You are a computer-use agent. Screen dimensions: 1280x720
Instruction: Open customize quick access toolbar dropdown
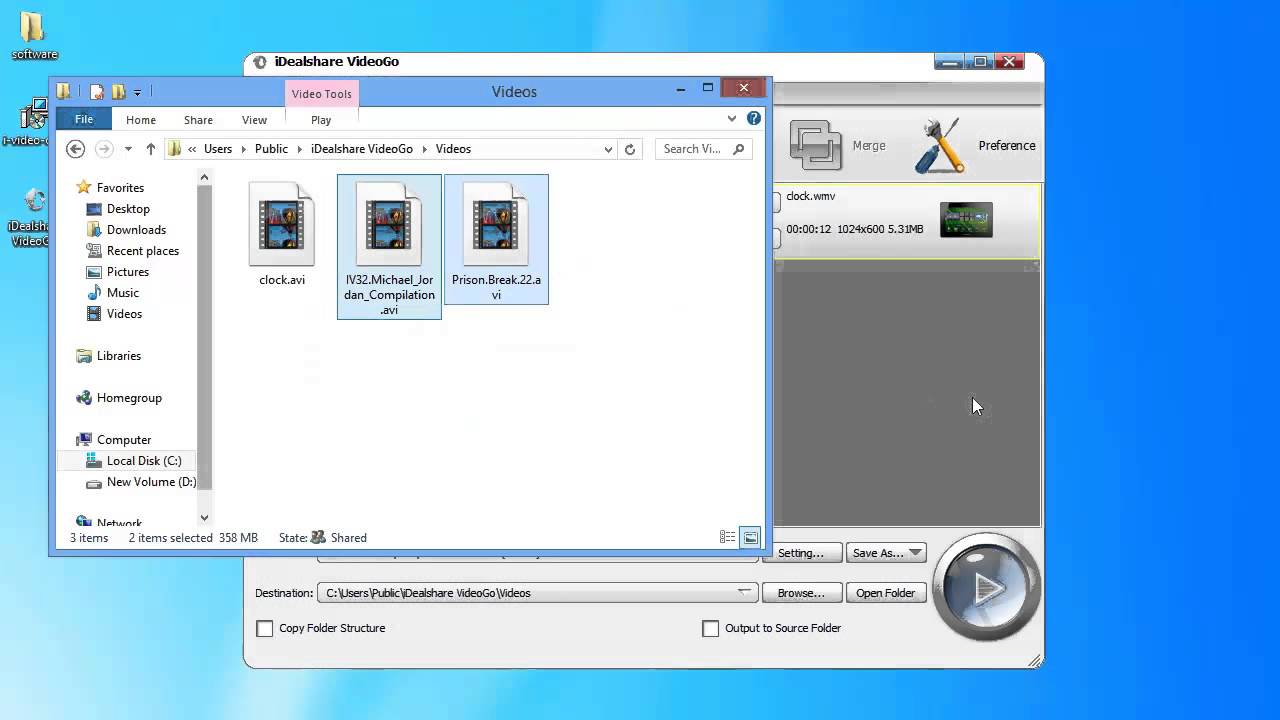(137, 92)
